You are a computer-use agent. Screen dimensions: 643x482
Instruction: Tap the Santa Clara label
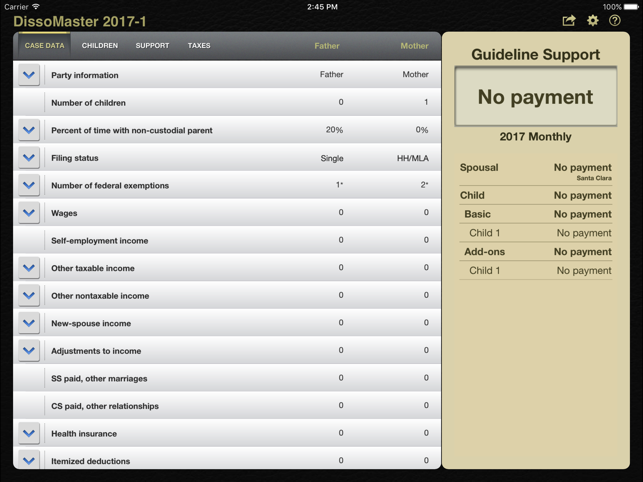point(594,178)
